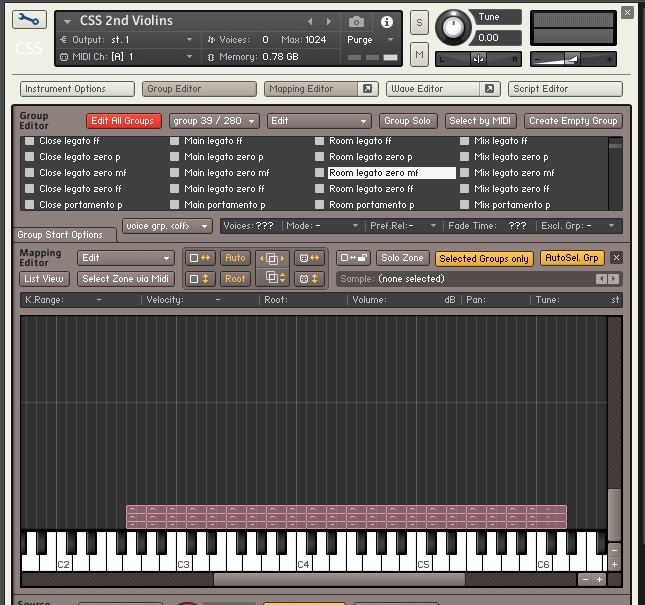Screen dimensions: 645x605
Task: Open the MIDI Ch dropdown
Action: point(128,57)
